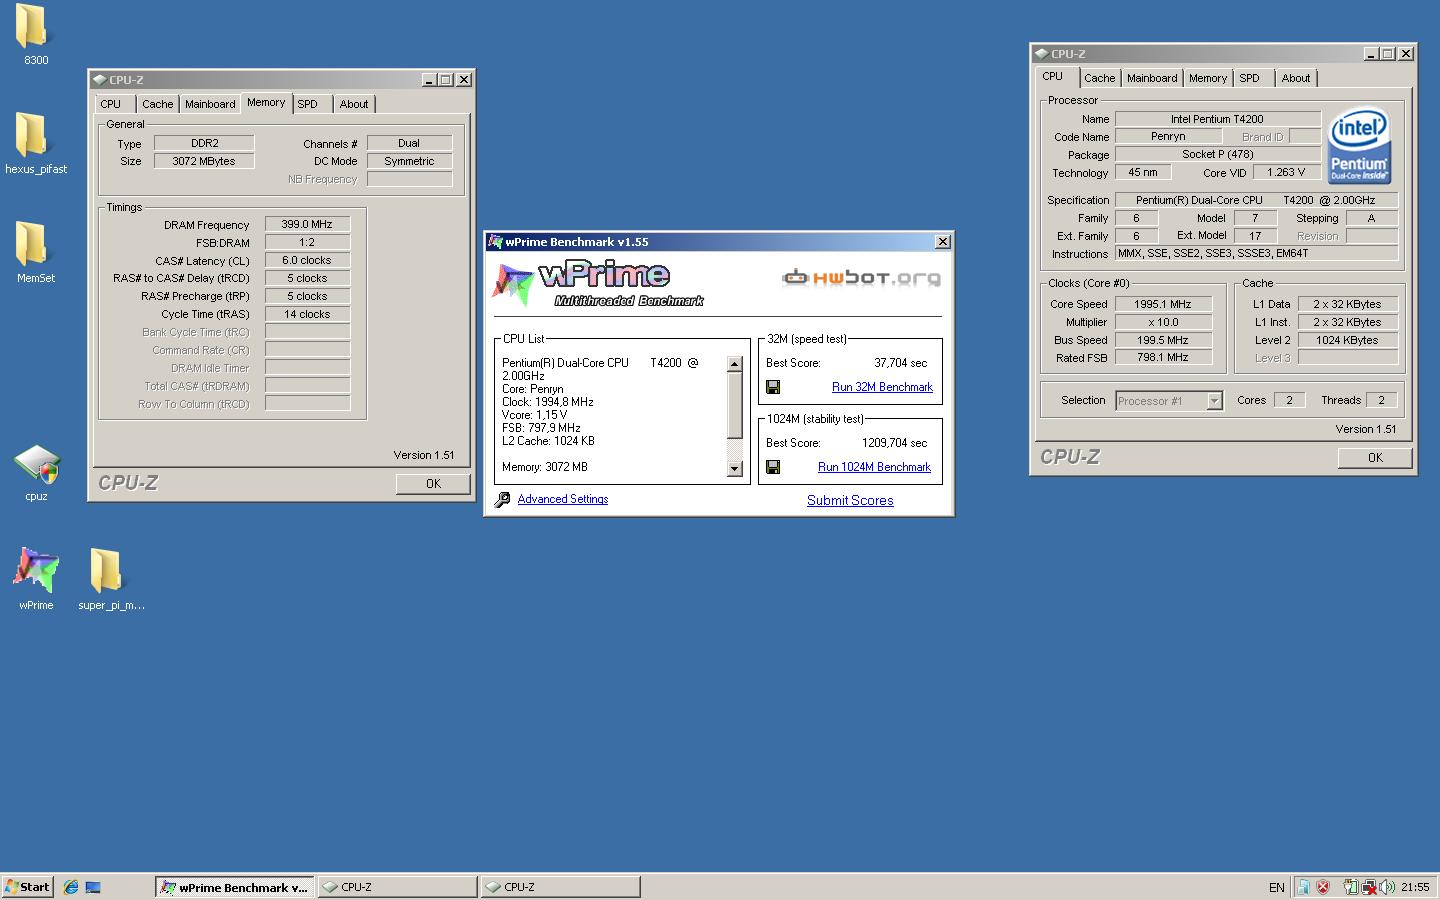Launch Internet Explorer from quick launch
The image size is (1440, 900).
pyautogui.click(x=70, y=887)
